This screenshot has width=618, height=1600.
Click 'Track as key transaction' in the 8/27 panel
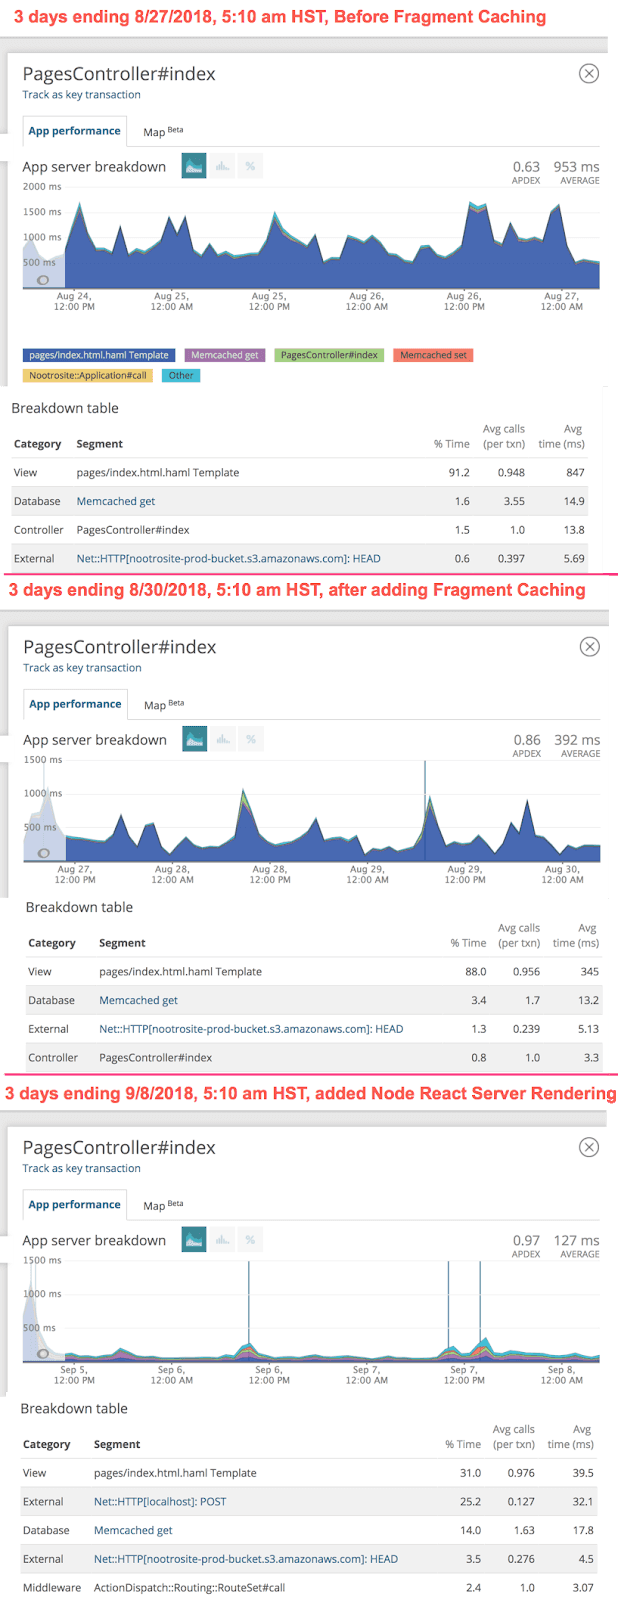coord(82,95)
